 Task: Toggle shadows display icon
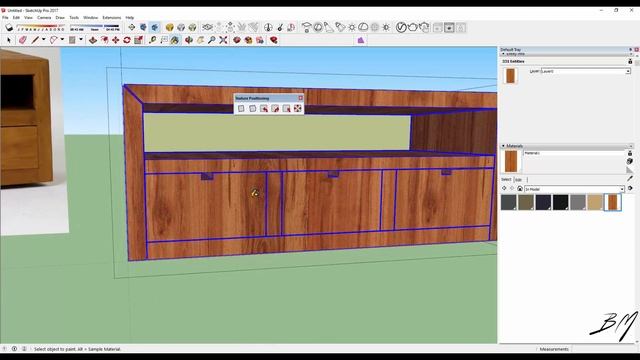pos(9,27)
